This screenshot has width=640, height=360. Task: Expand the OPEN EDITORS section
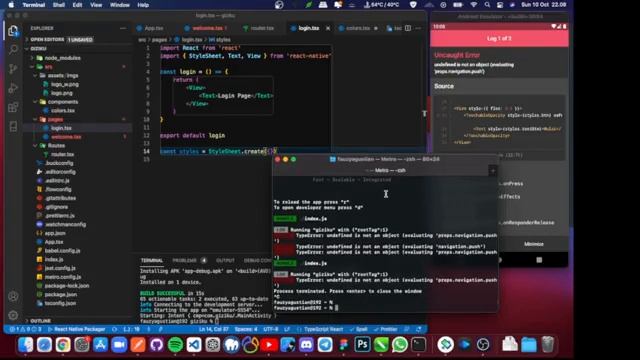tap(47, 40)
